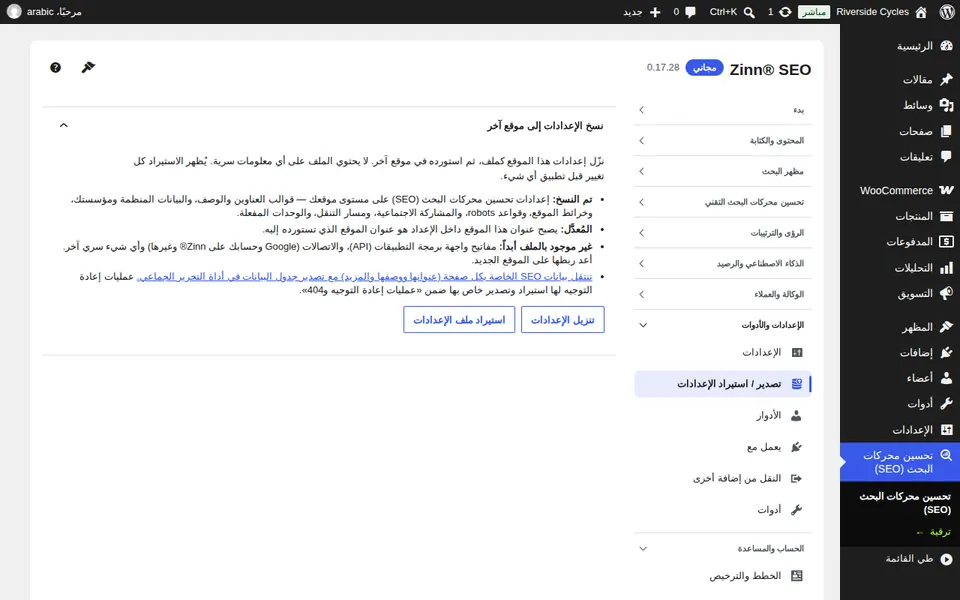
Task: Click the استيراد ملف الإعدادات button
Action: click(x=459, y=320)
